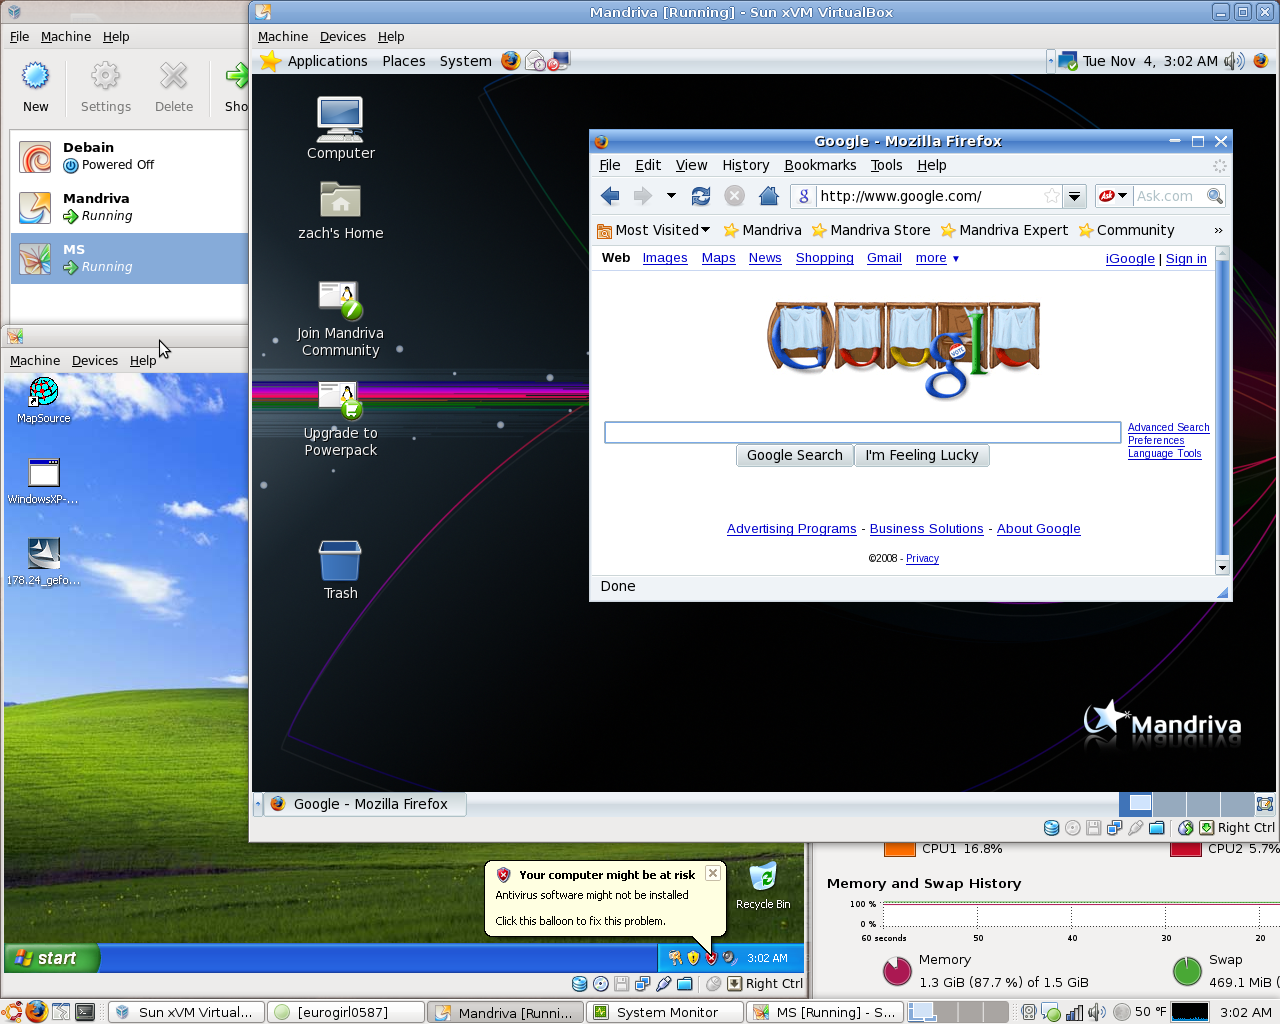Open search engine selector dropdown
Viewport: 1280px width, 1024px height.
(x=1113, y=196)
